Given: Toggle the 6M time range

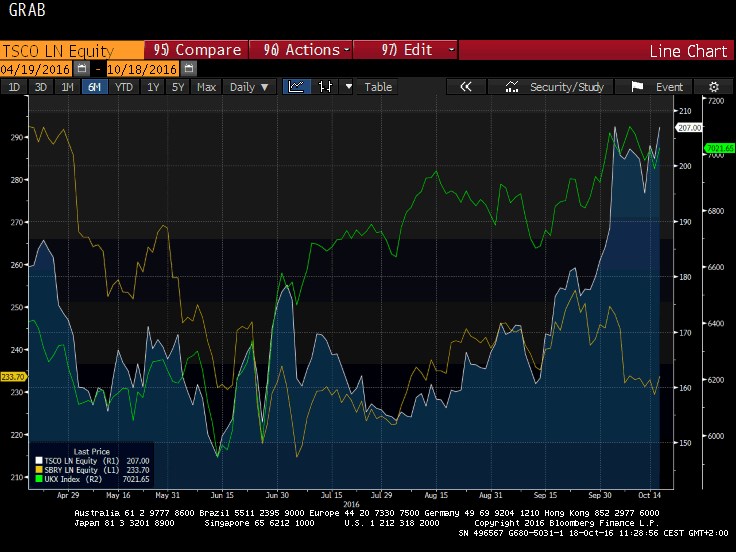Looking at the screenshot, I should coord(94,87).
